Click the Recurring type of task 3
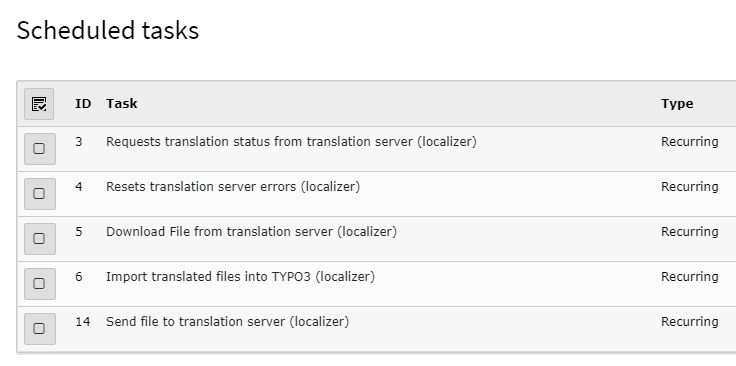Screen dimensions: 736x366 click(690, 142)
